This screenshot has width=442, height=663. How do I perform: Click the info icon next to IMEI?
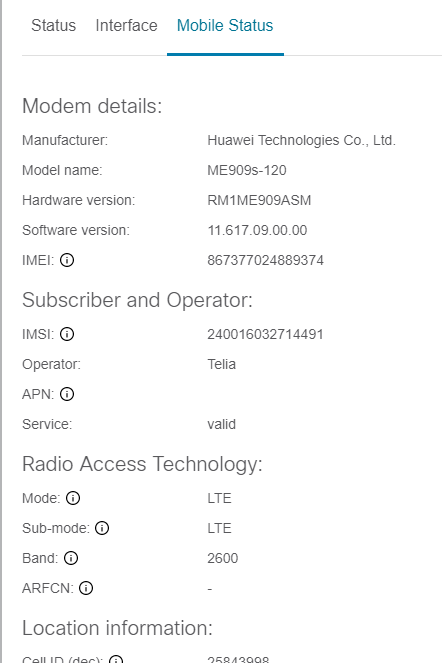pyautogui.click(x=67, y=260)
